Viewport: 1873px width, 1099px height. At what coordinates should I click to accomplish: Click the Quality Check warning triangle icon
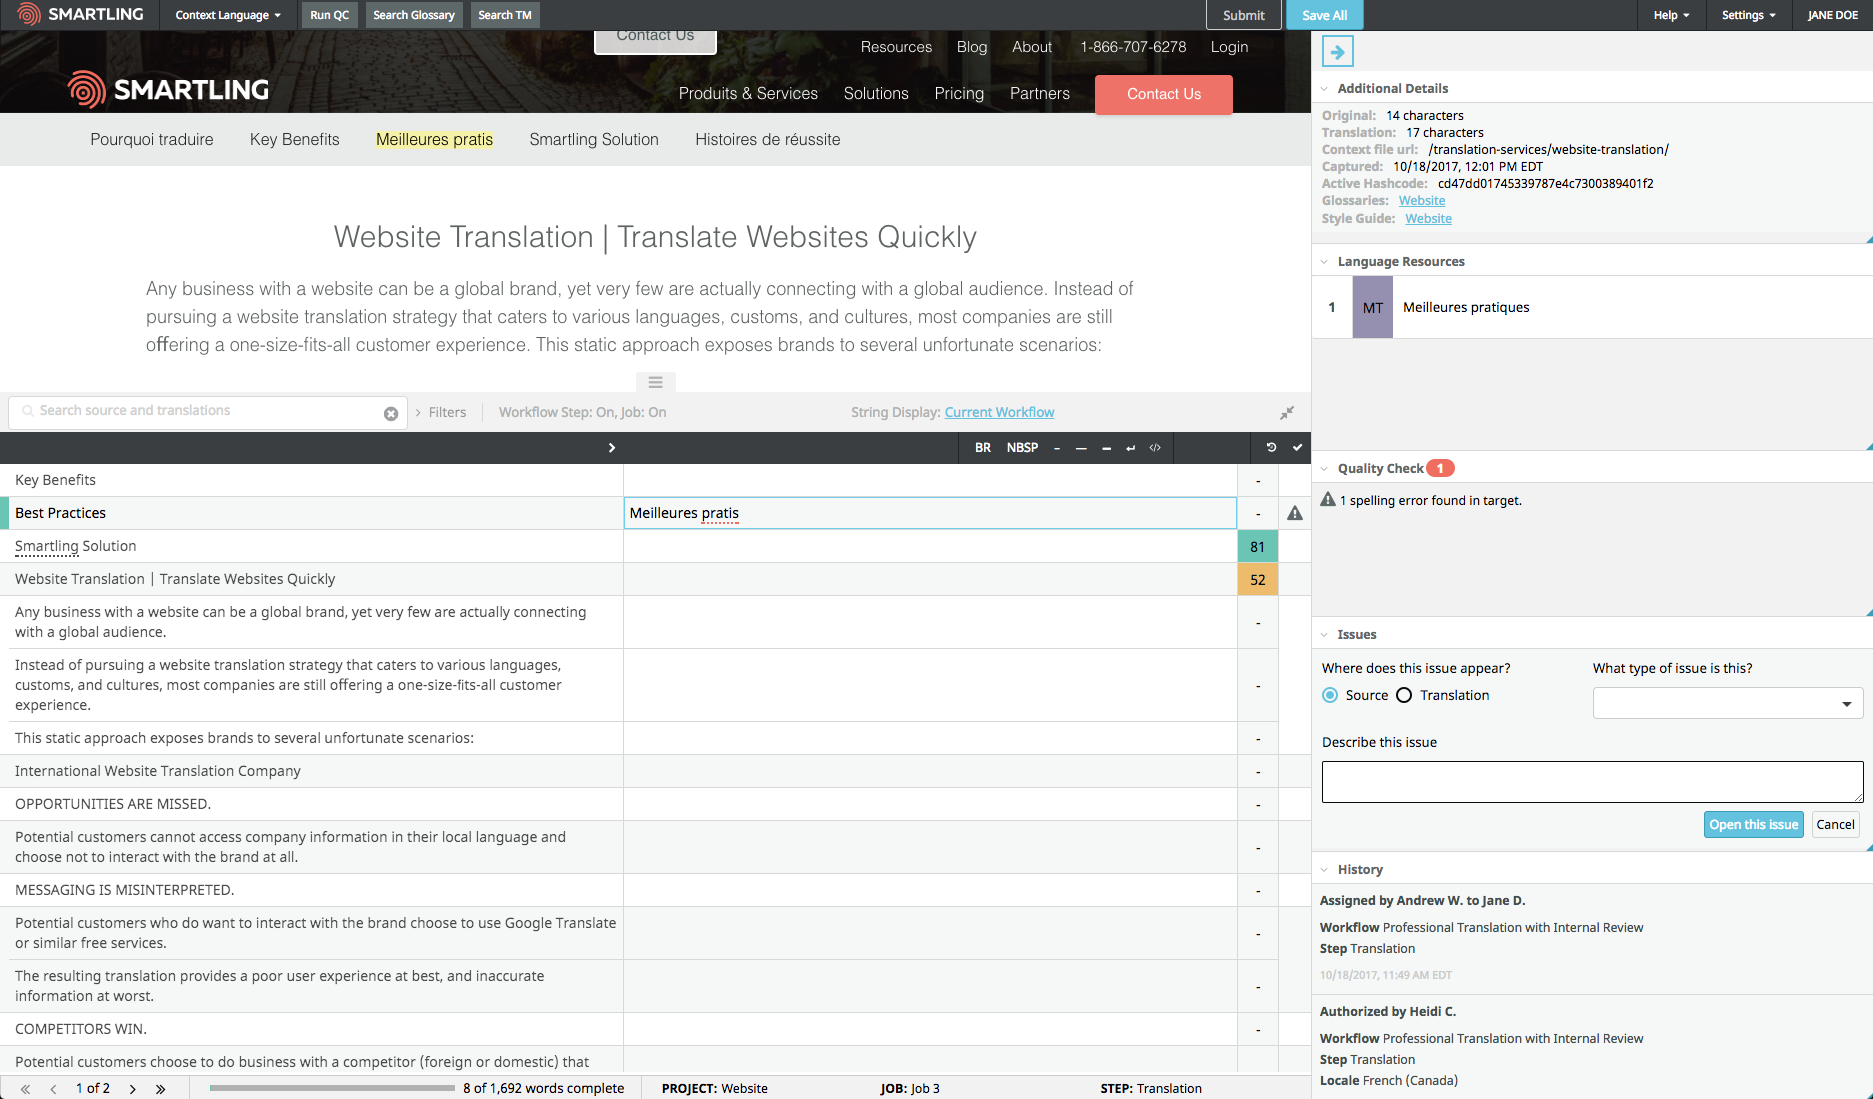click(1328, 499)
